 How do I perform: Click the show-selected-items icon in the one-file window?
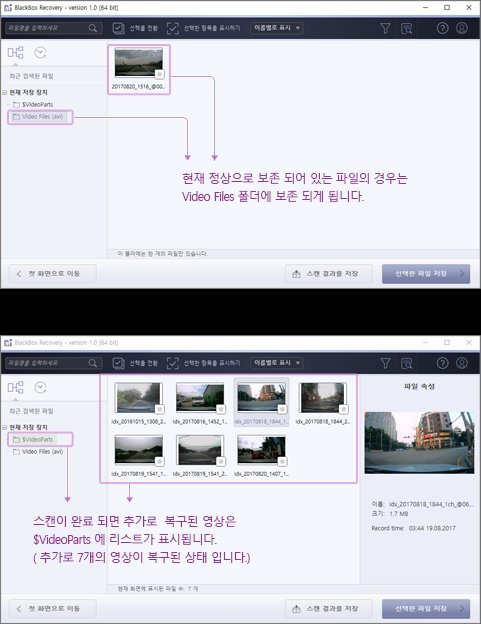tap(173, 28)
